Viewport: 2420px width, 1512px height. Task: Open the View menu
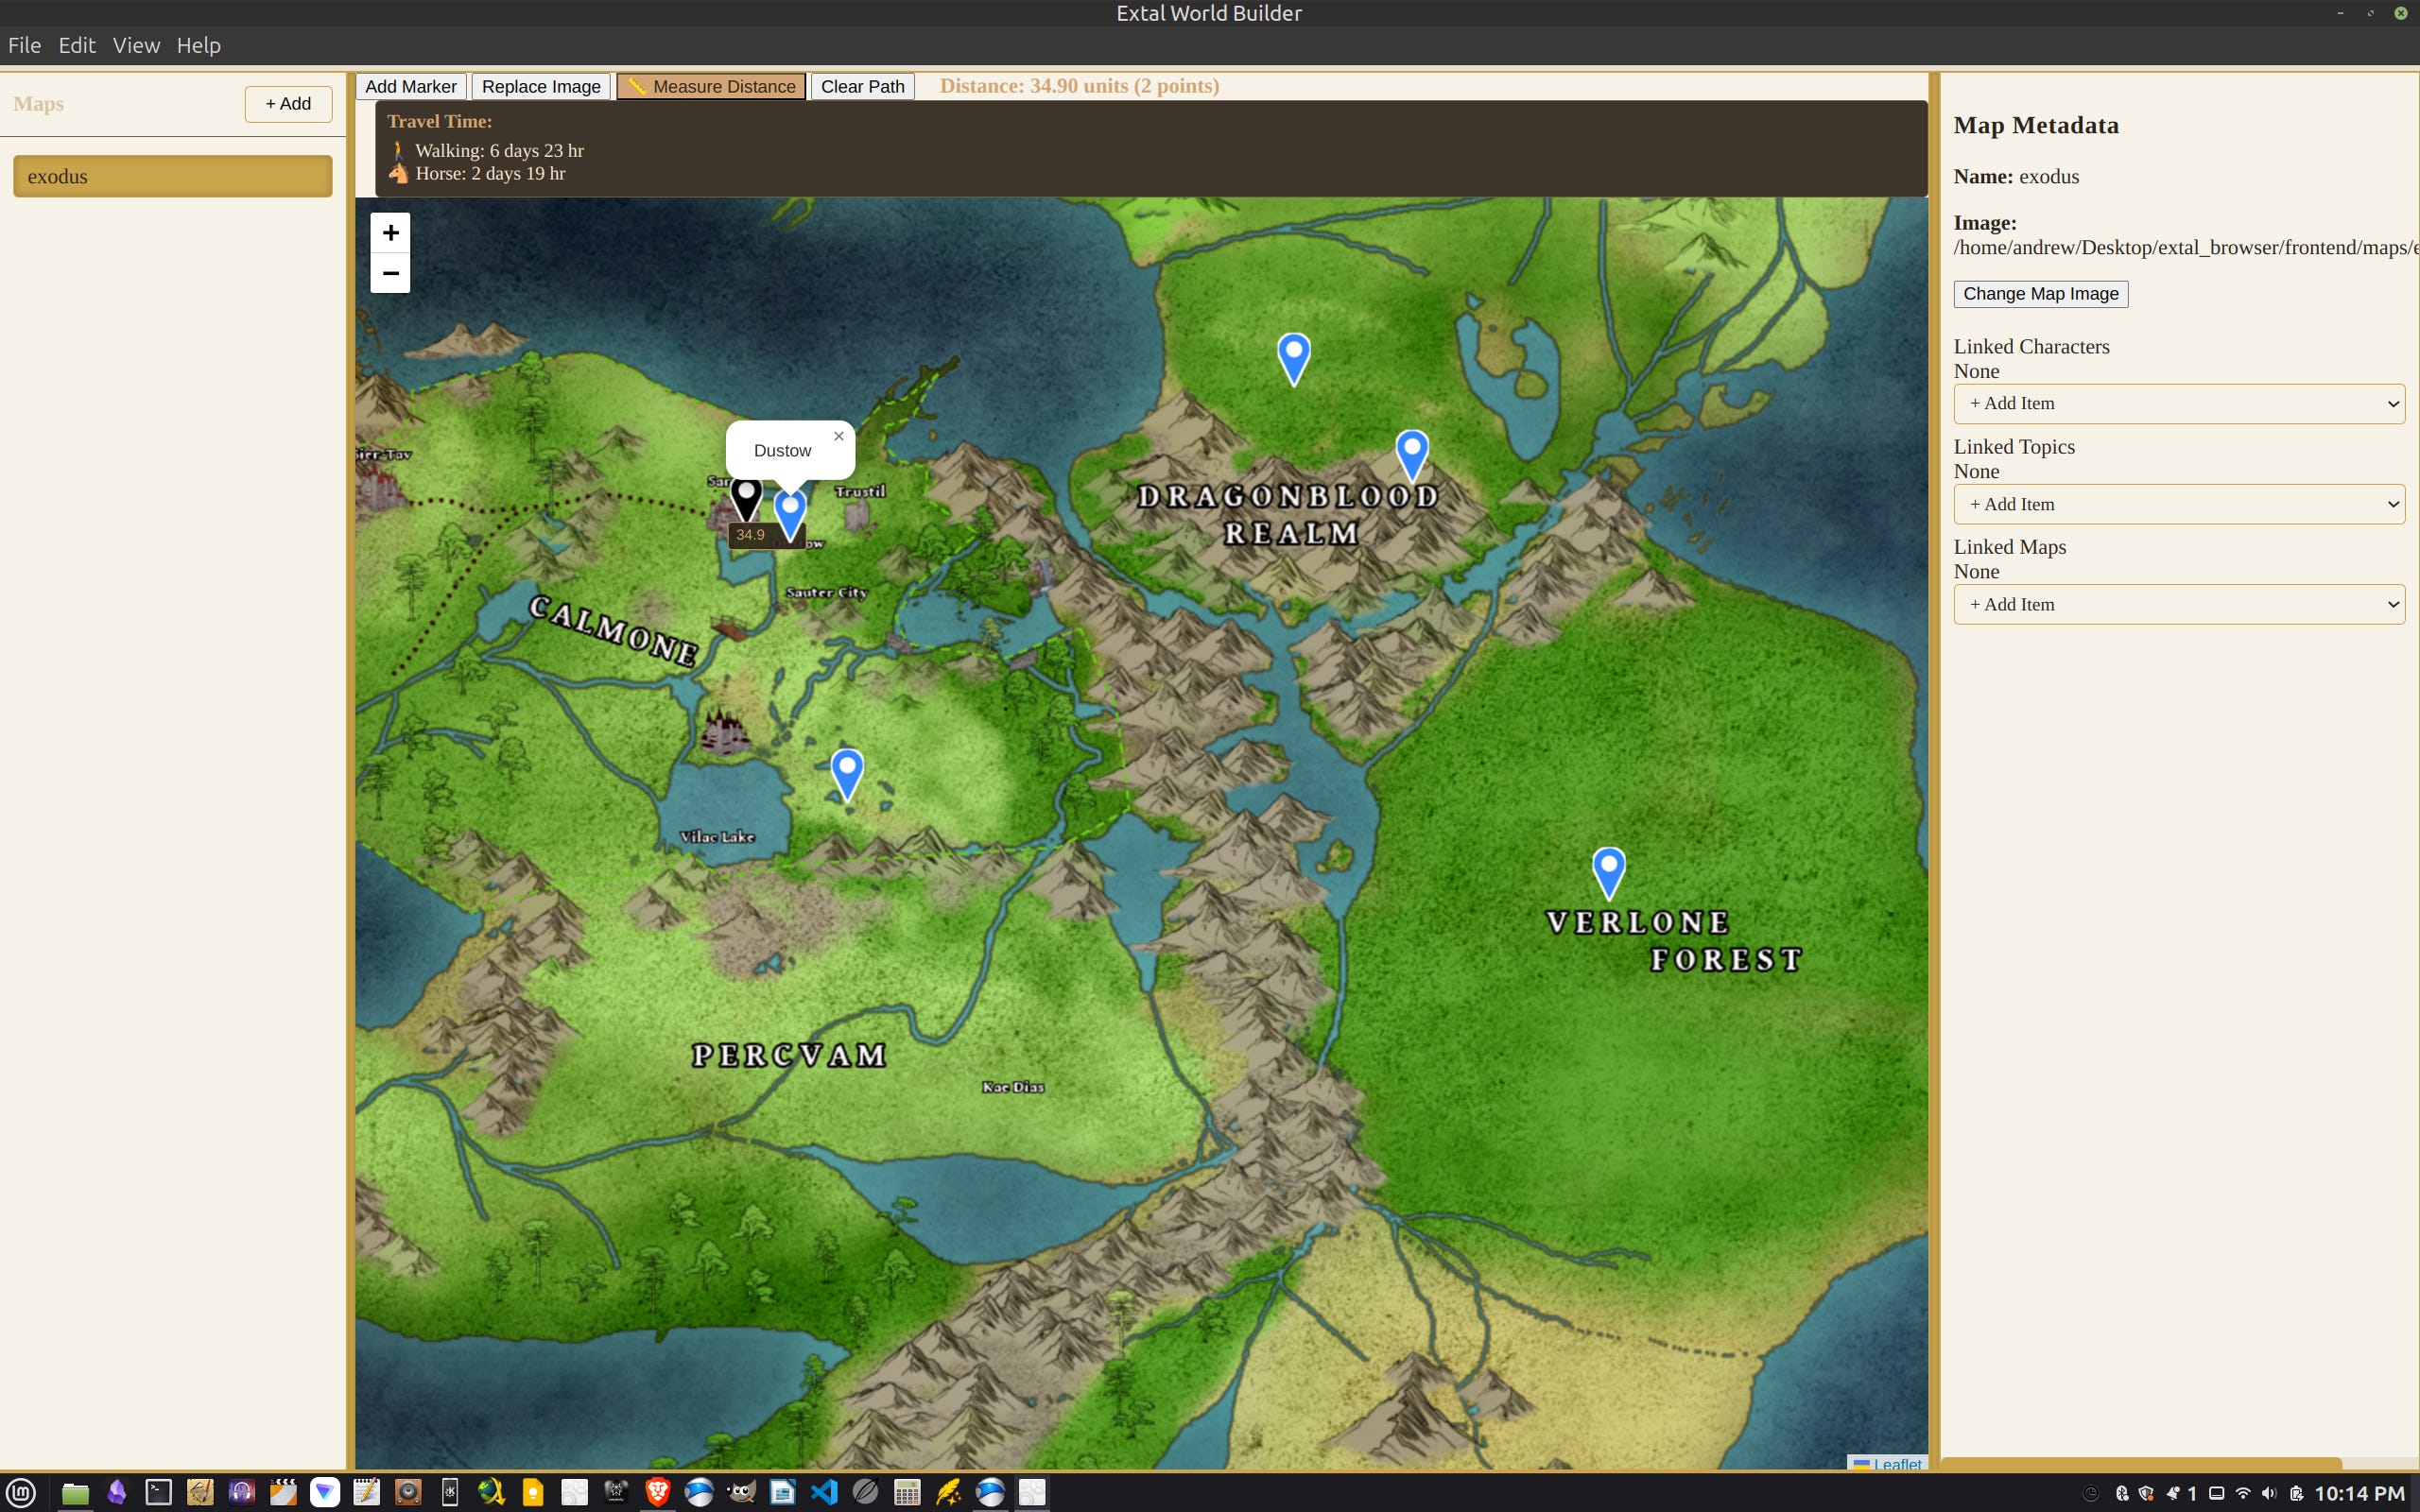point(136,45)
